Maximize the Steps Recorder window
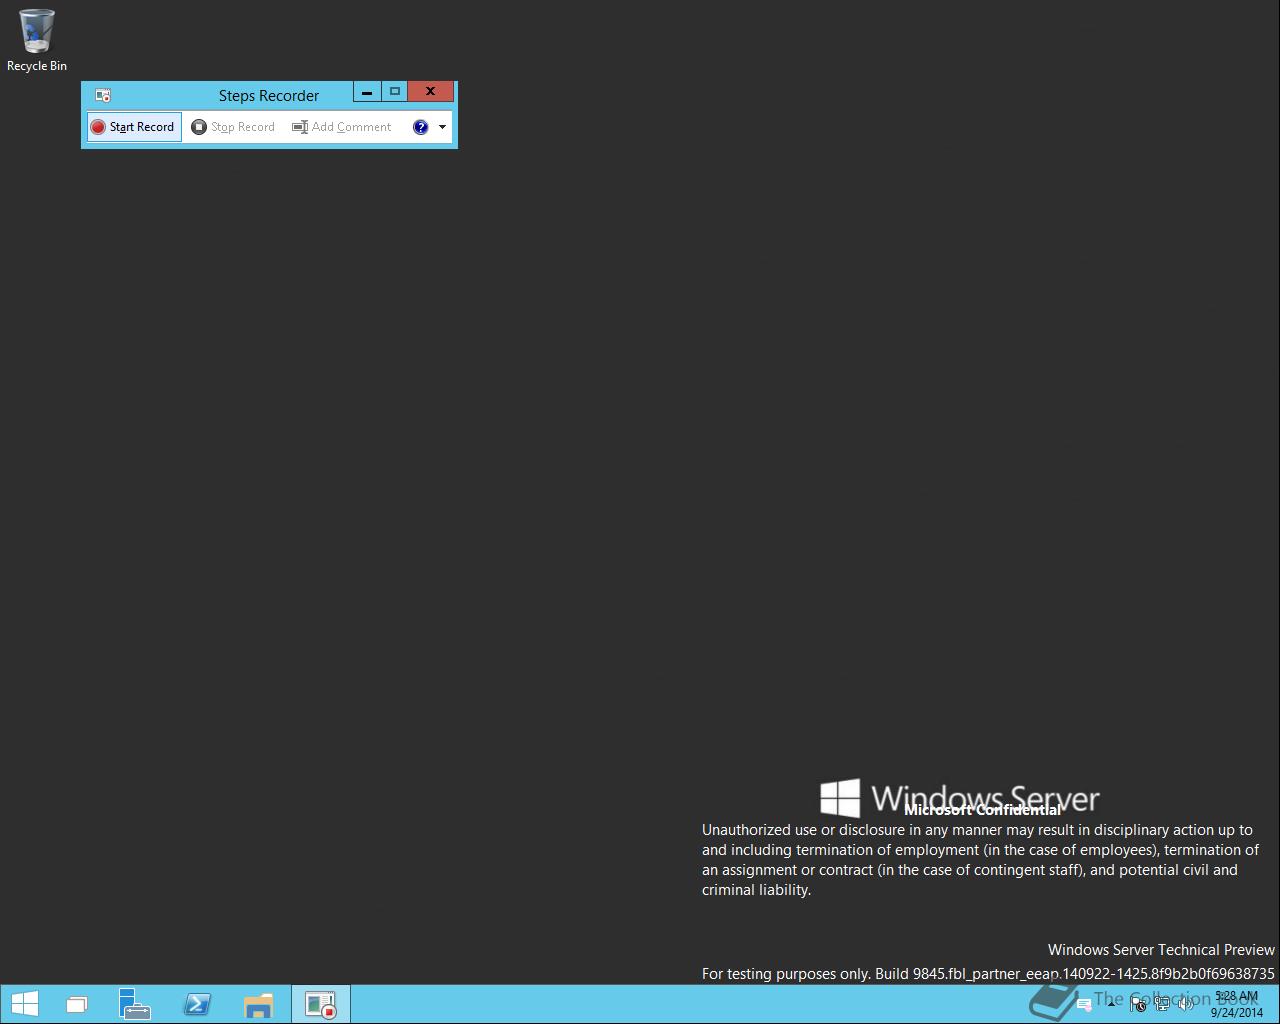Viewport: 1280px width, 1024px height. (x=395, y=92)
